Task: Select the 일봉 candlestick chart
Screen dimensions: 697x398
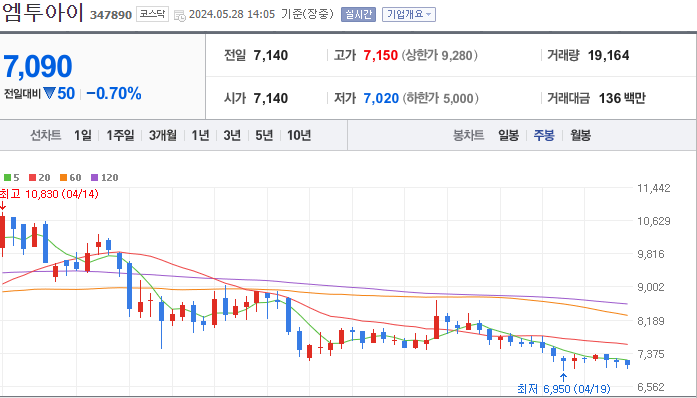Action: 508,135
